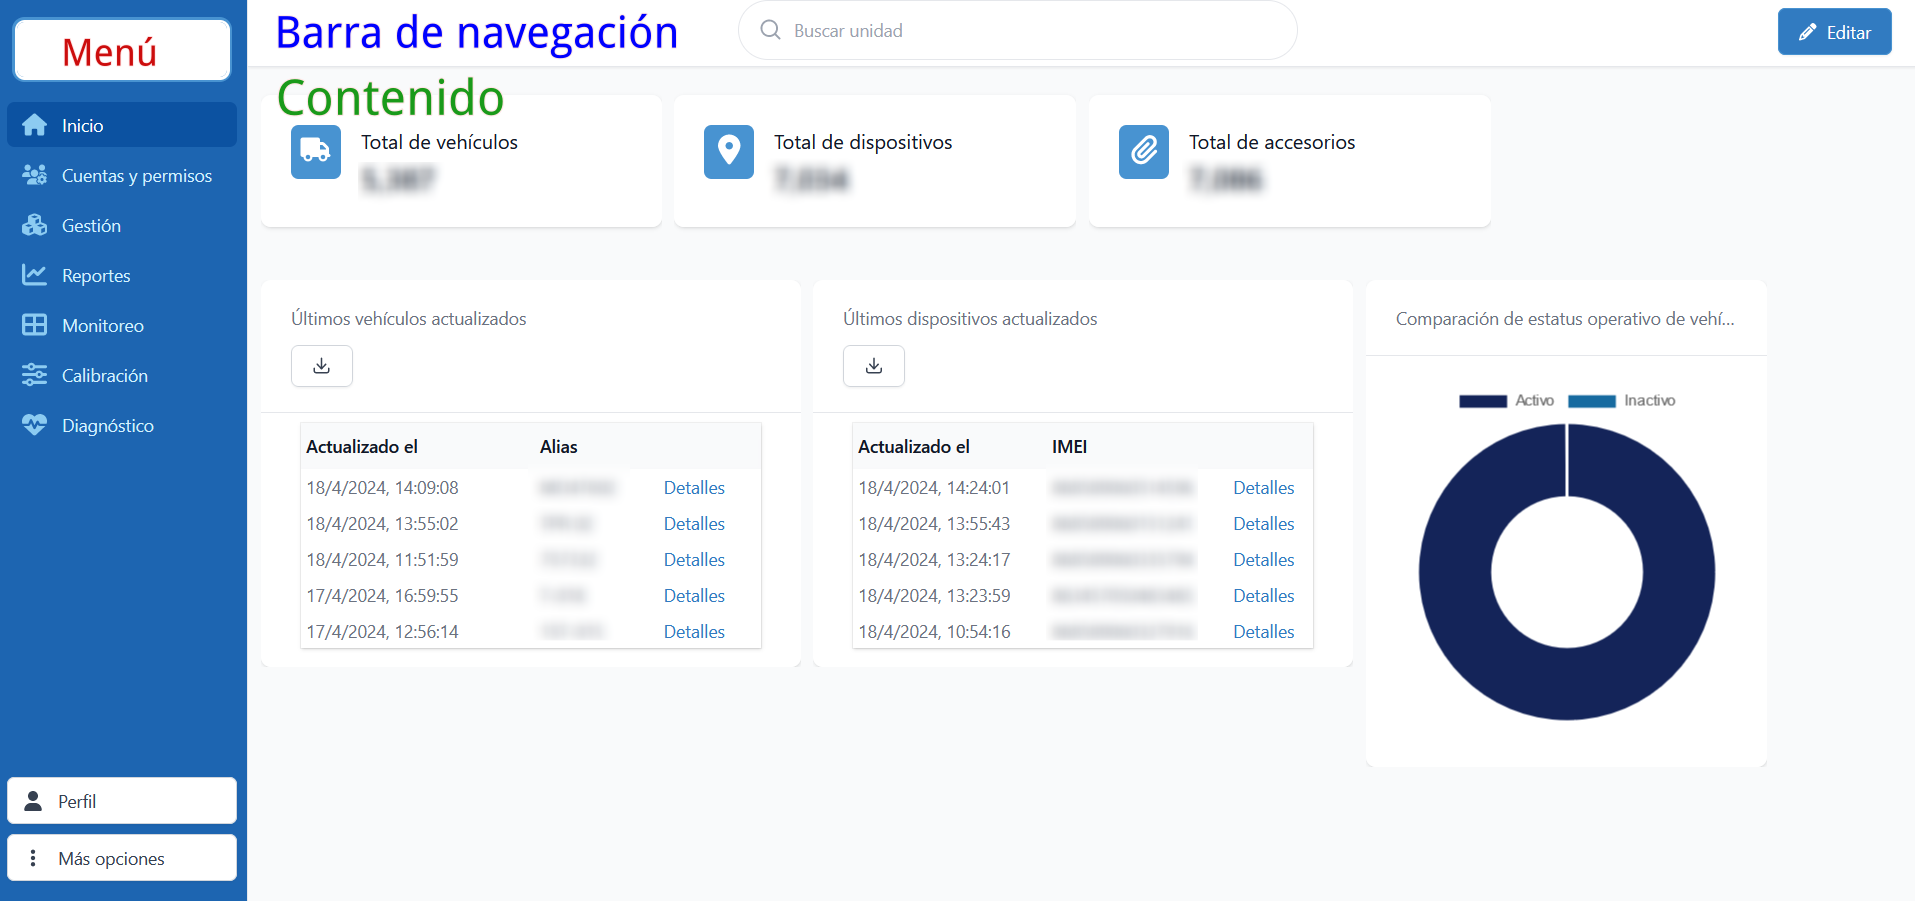Select the Inicio home icon in the sidebar
Viewport: 1915px width, 901px height.
(x=35, y=124)
